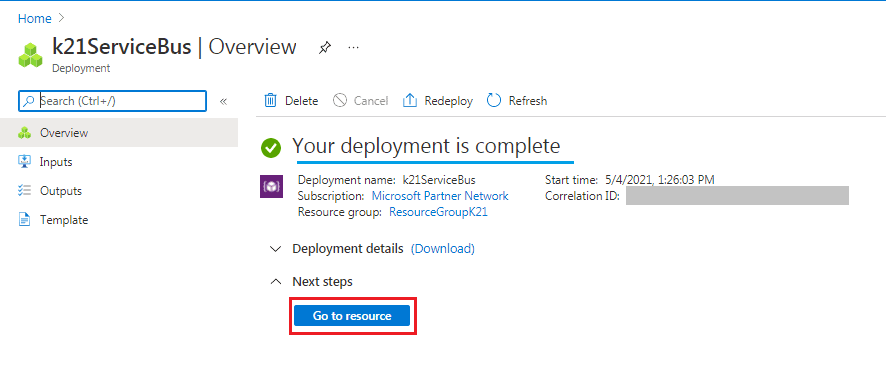Click the disabled Cancel icon
886x390 pixels.
pyautogui.click(x=340, y=101)
